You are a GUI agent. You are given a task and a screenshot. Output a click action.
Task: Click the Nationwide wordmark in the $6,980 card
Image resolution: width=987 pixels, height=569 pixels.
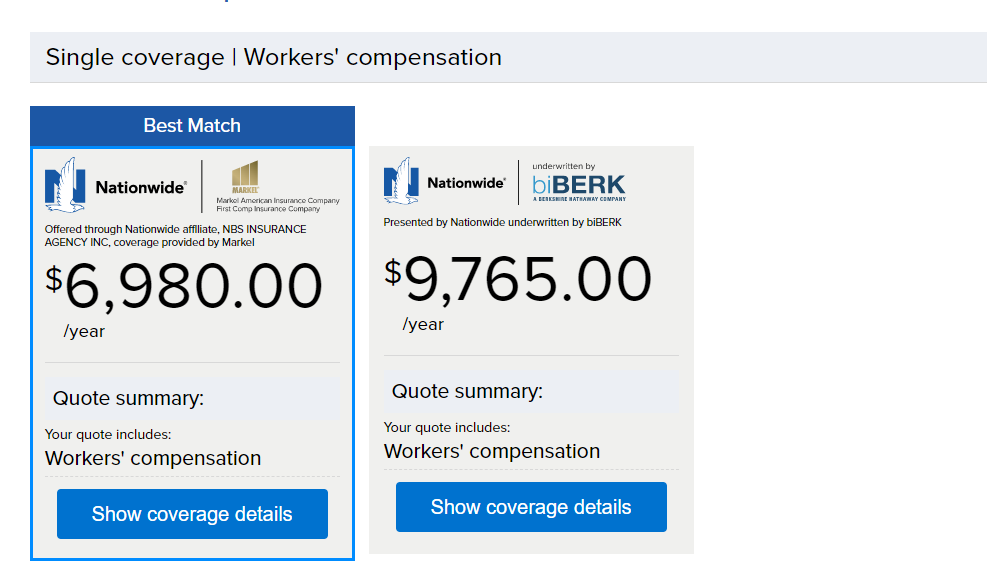[140, 187]
